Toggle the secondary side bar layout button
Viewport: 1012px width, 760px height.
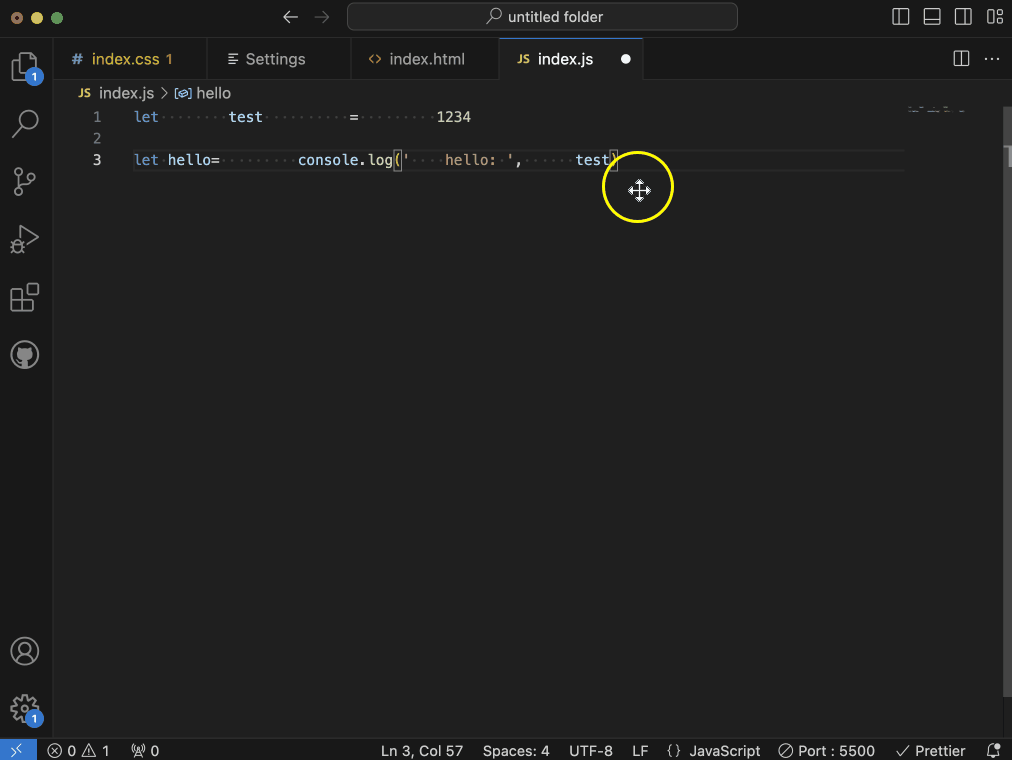(x=963, y=17)
